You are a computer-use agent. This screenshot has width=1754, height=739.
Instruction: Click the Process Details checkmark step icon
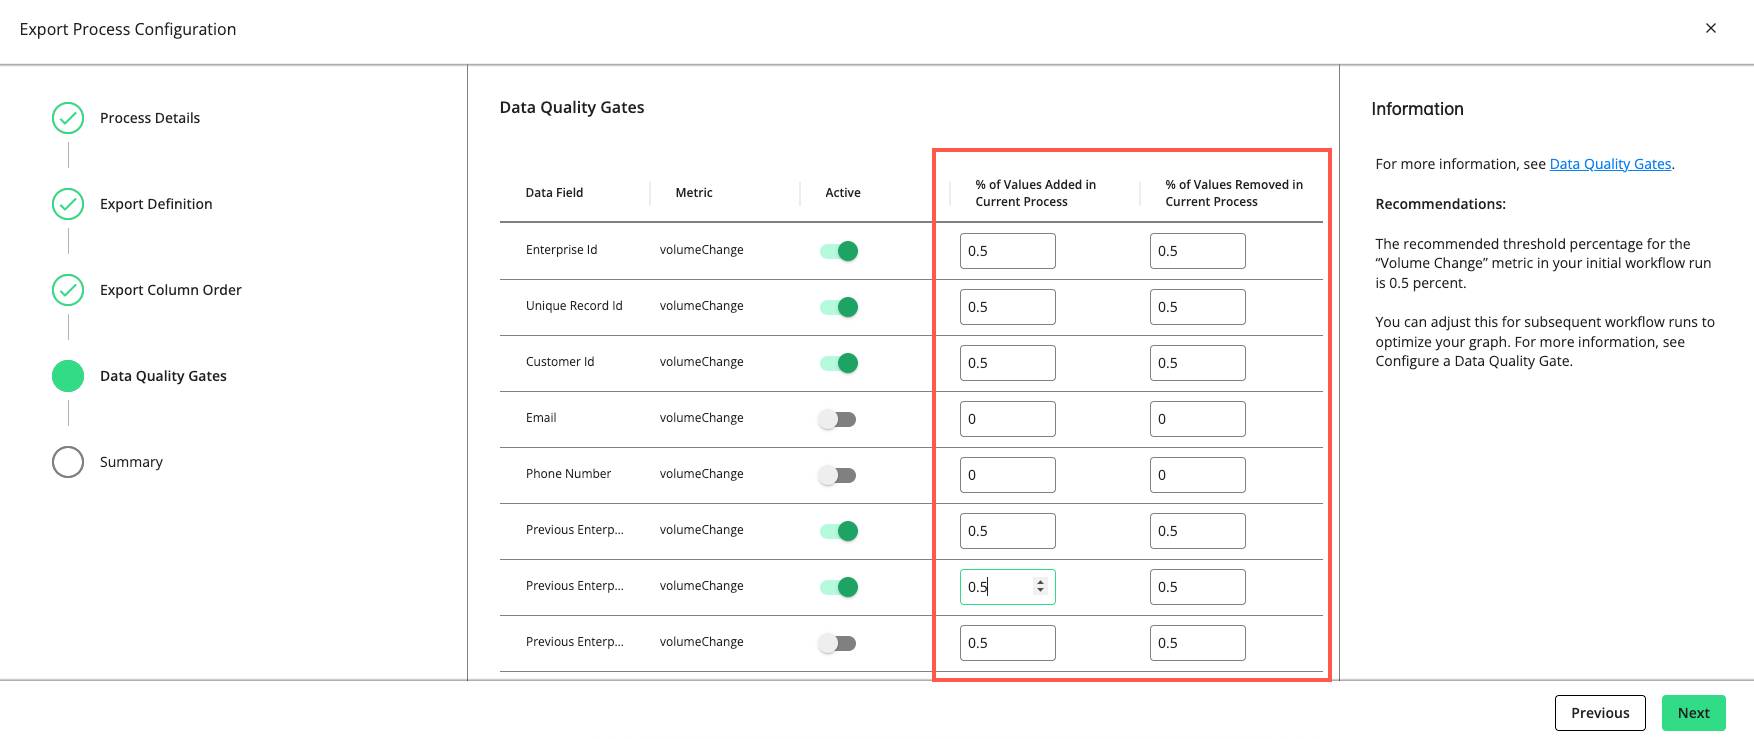pyautogui.click(x=68, y=118)
